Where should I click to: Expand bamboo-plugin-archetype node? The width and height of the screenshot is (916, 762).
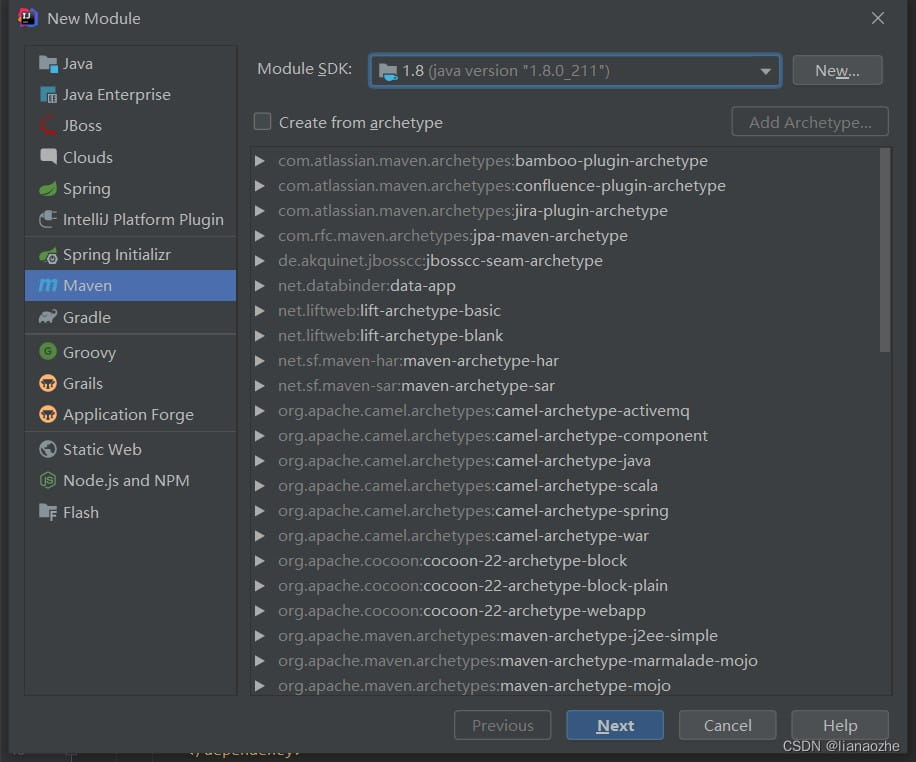click(260, 160)
